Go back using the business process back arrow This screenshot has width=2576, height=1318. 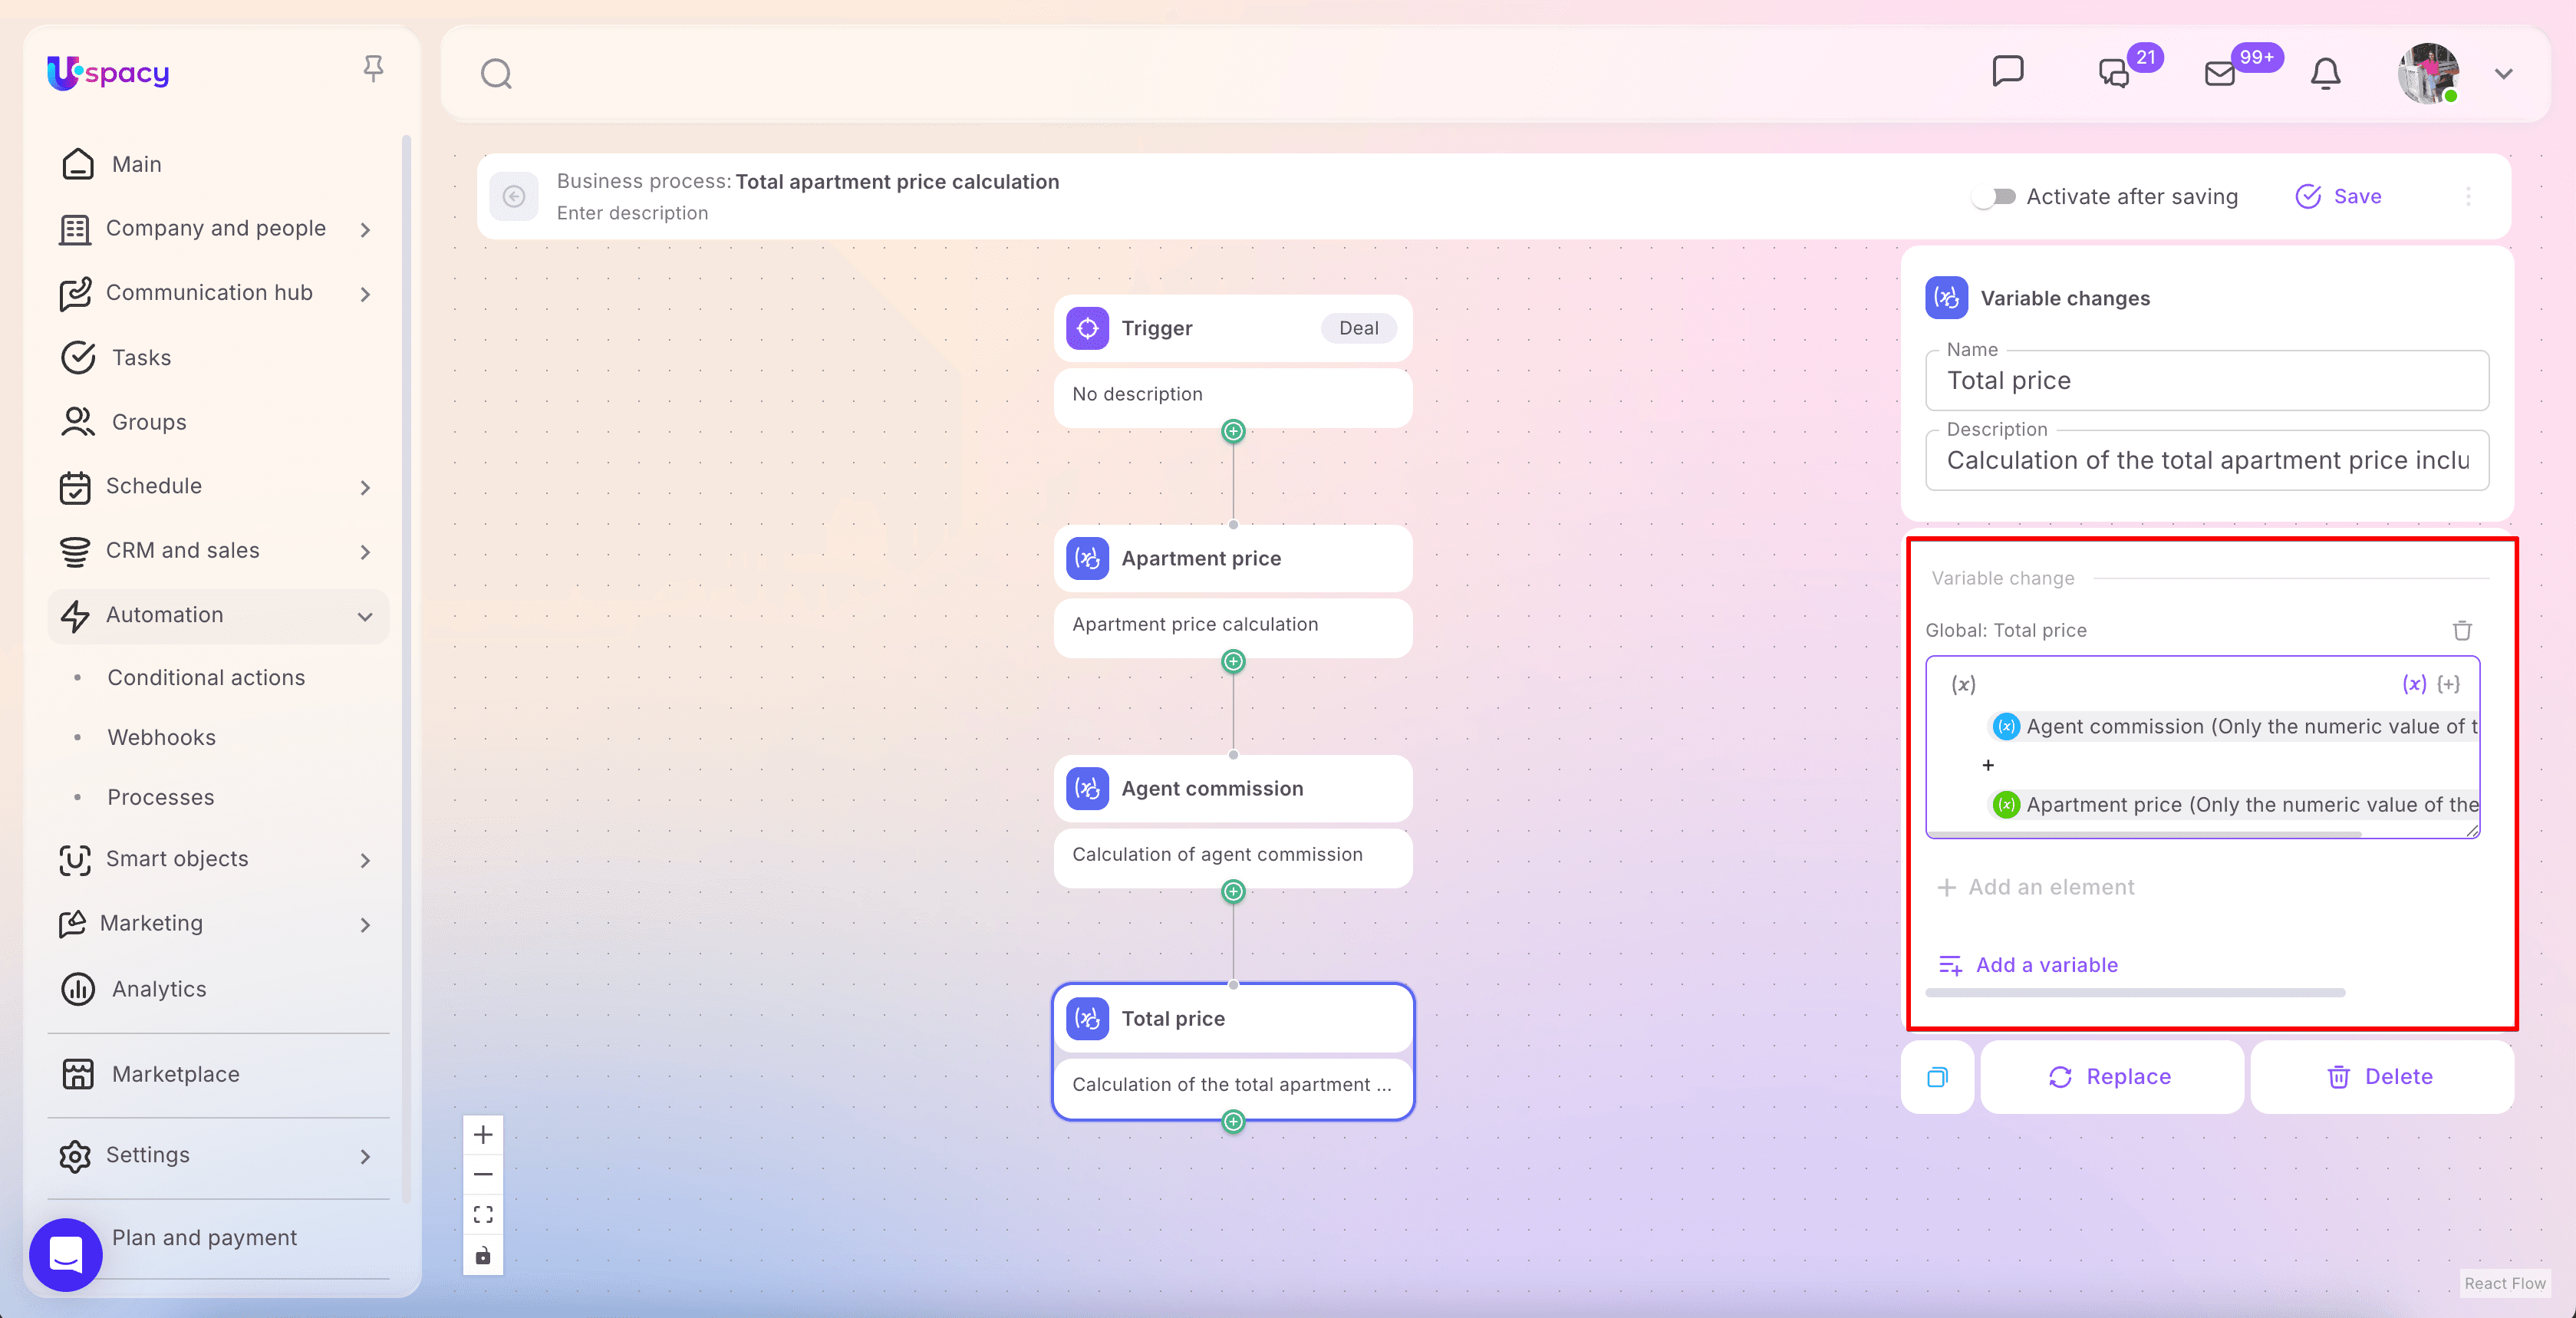point(514,196)
